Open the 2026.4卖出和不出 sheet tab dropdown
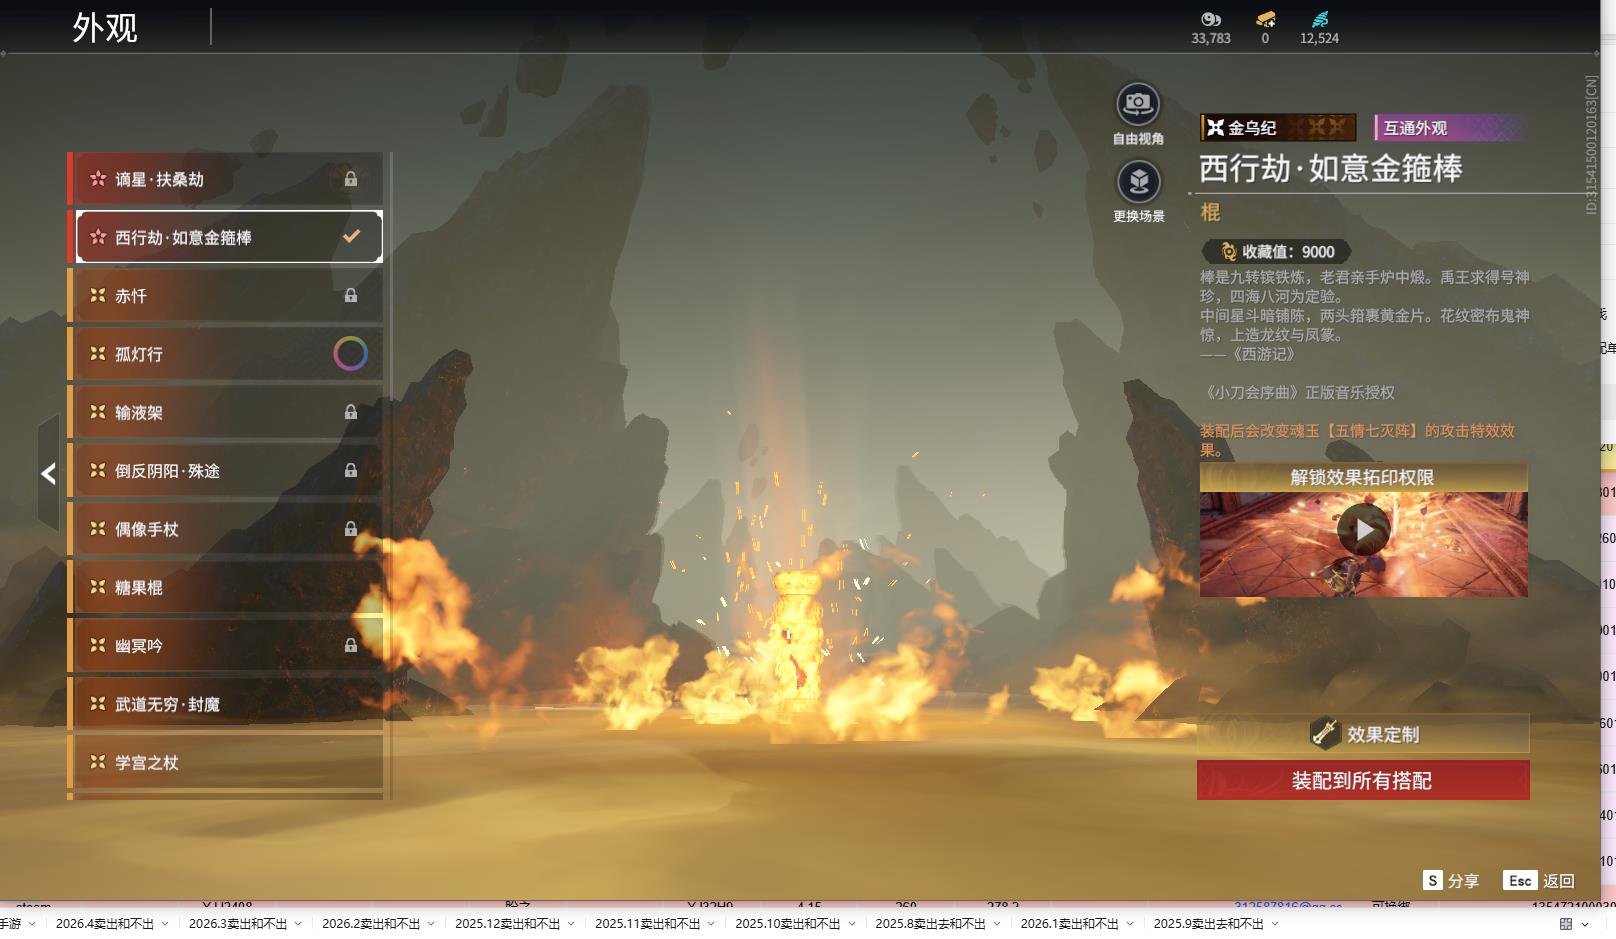1616x939 pixels. [165, 924]
